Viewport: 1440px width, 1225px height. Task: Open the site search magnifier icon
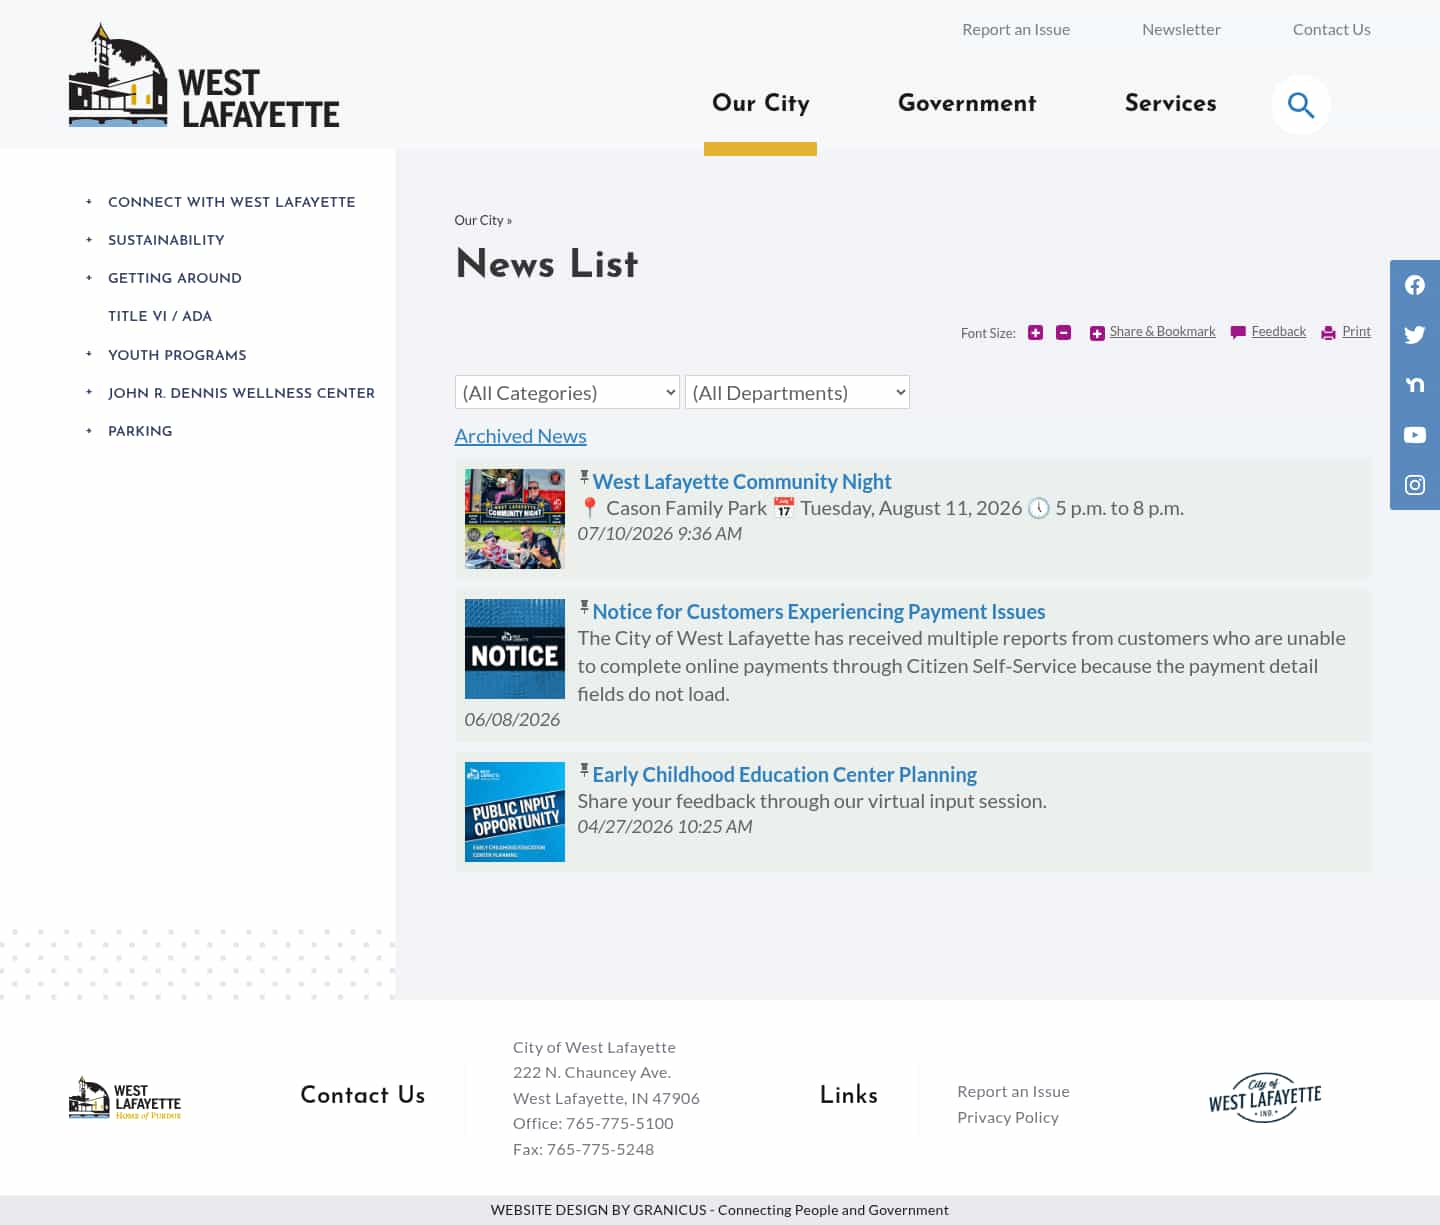(x=1300, y=104)
